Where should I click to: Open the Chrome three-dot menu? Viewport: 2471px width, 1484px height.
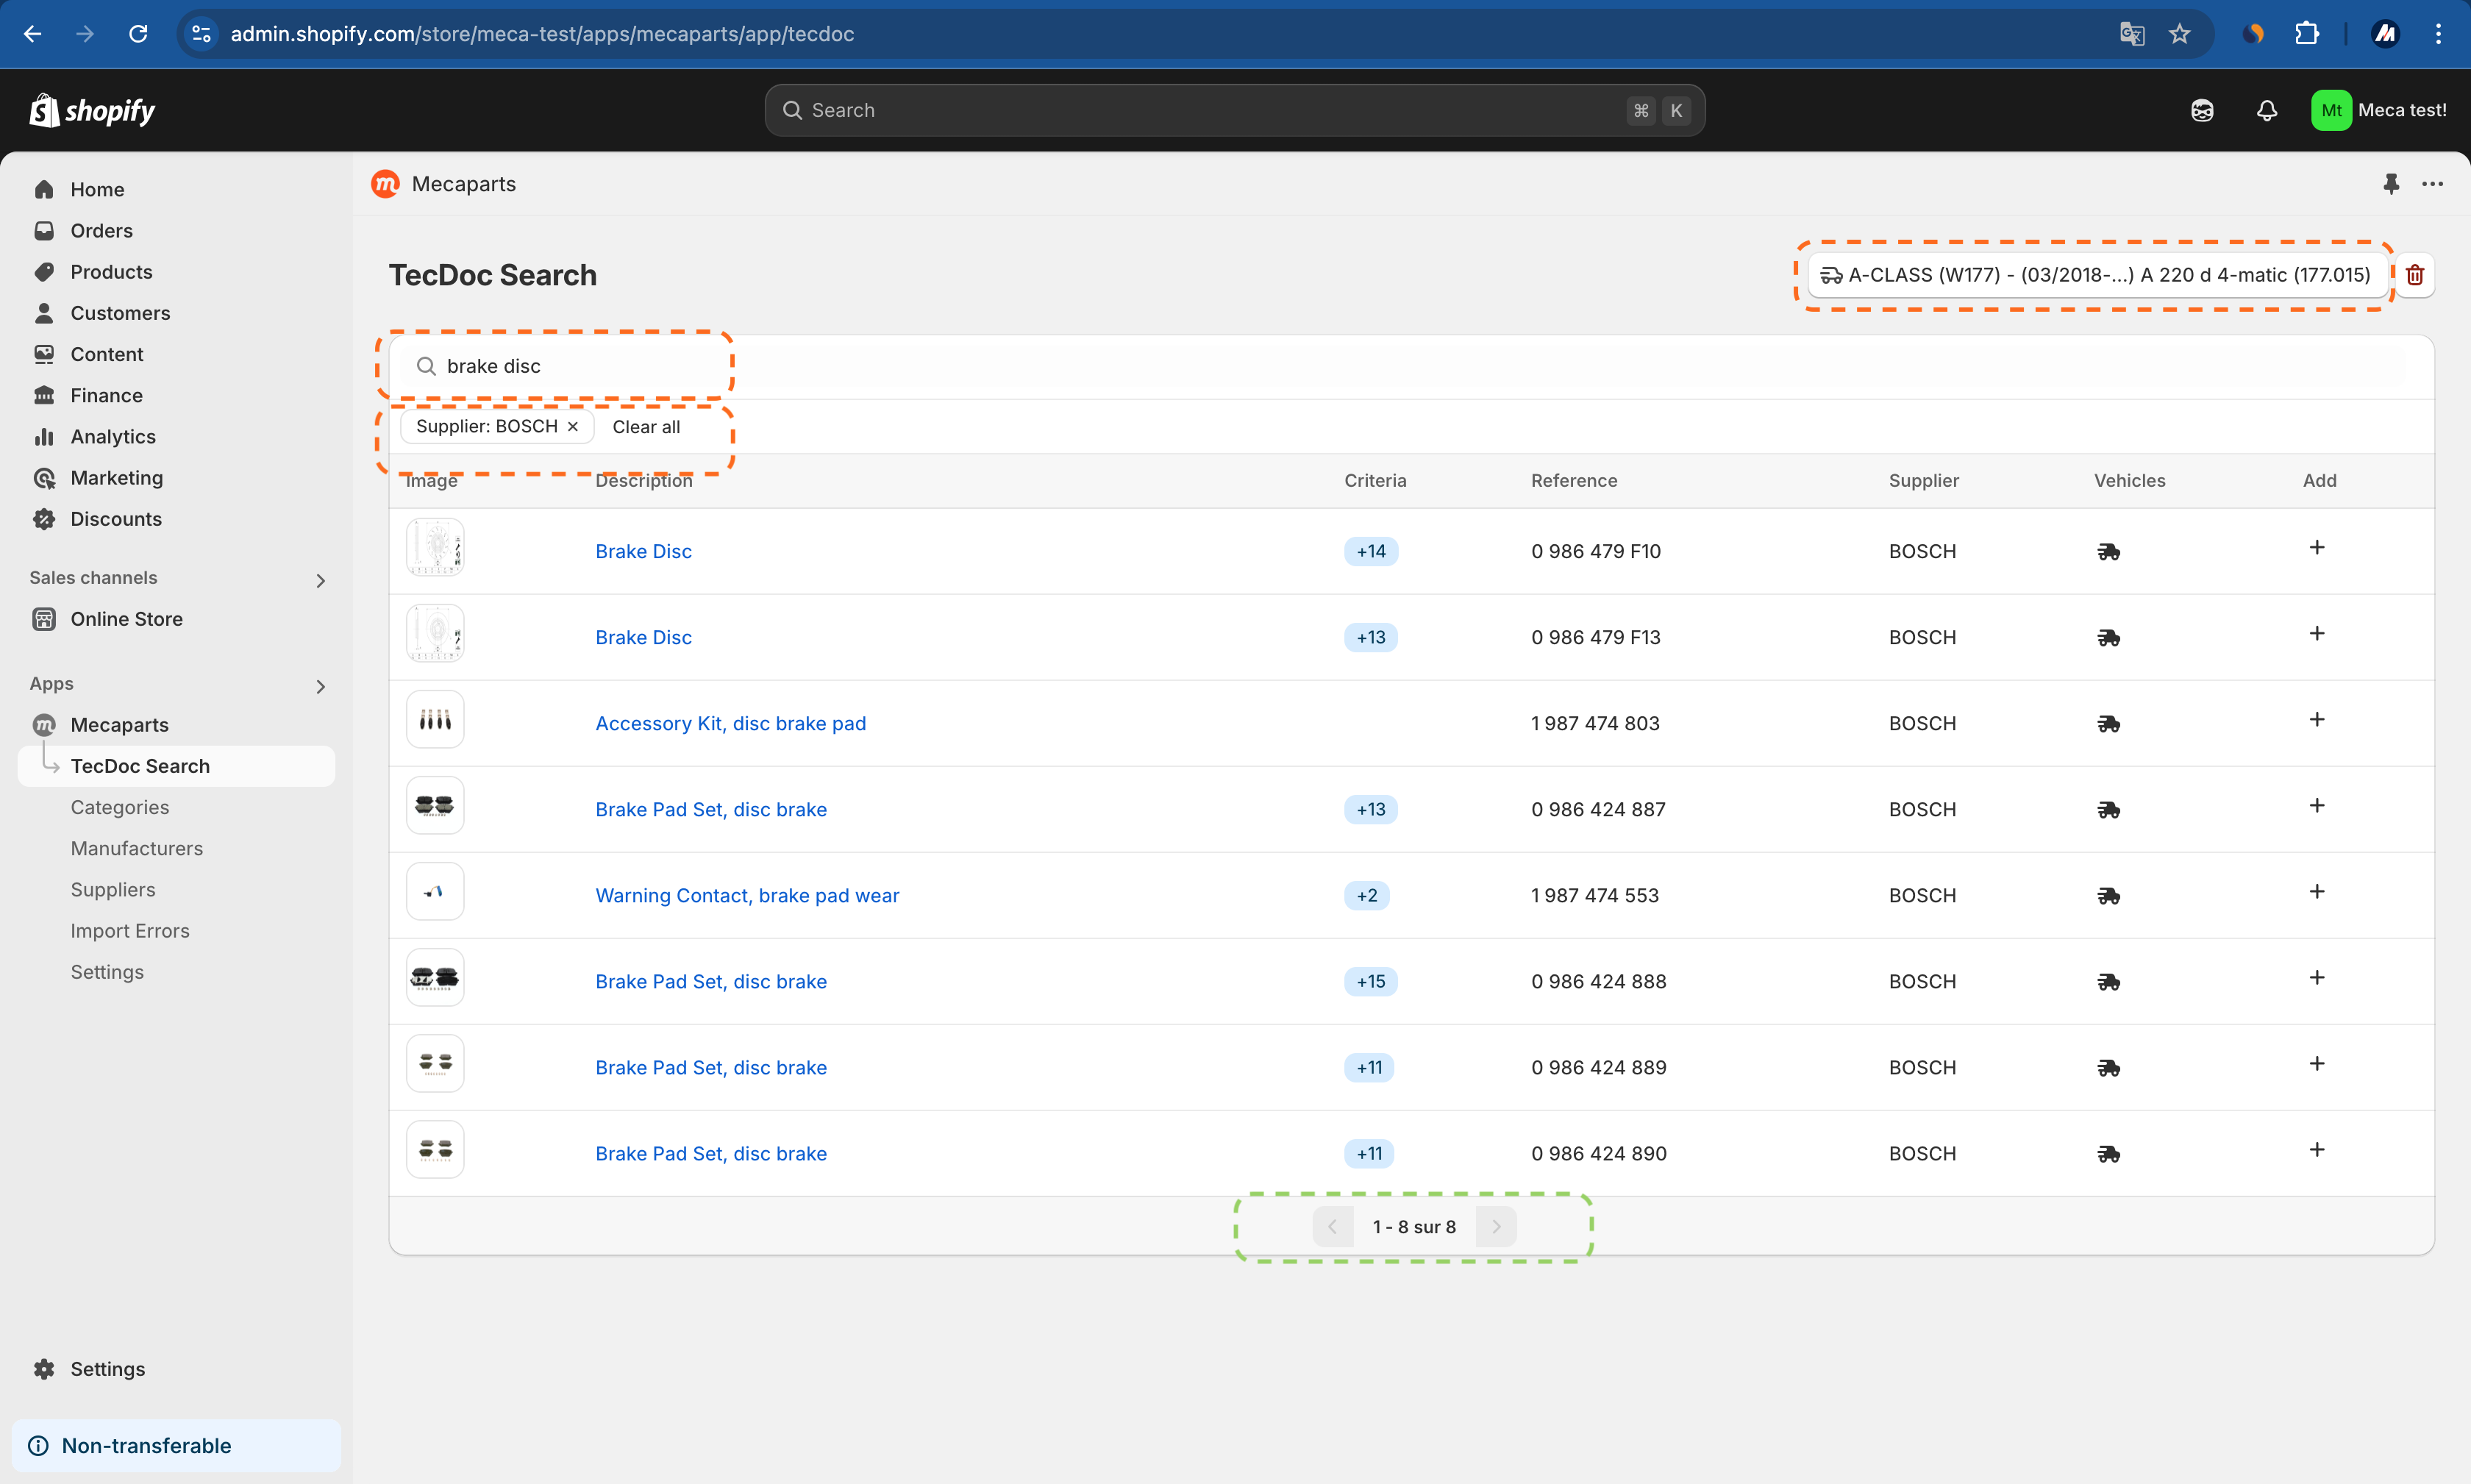[2439, 34]
